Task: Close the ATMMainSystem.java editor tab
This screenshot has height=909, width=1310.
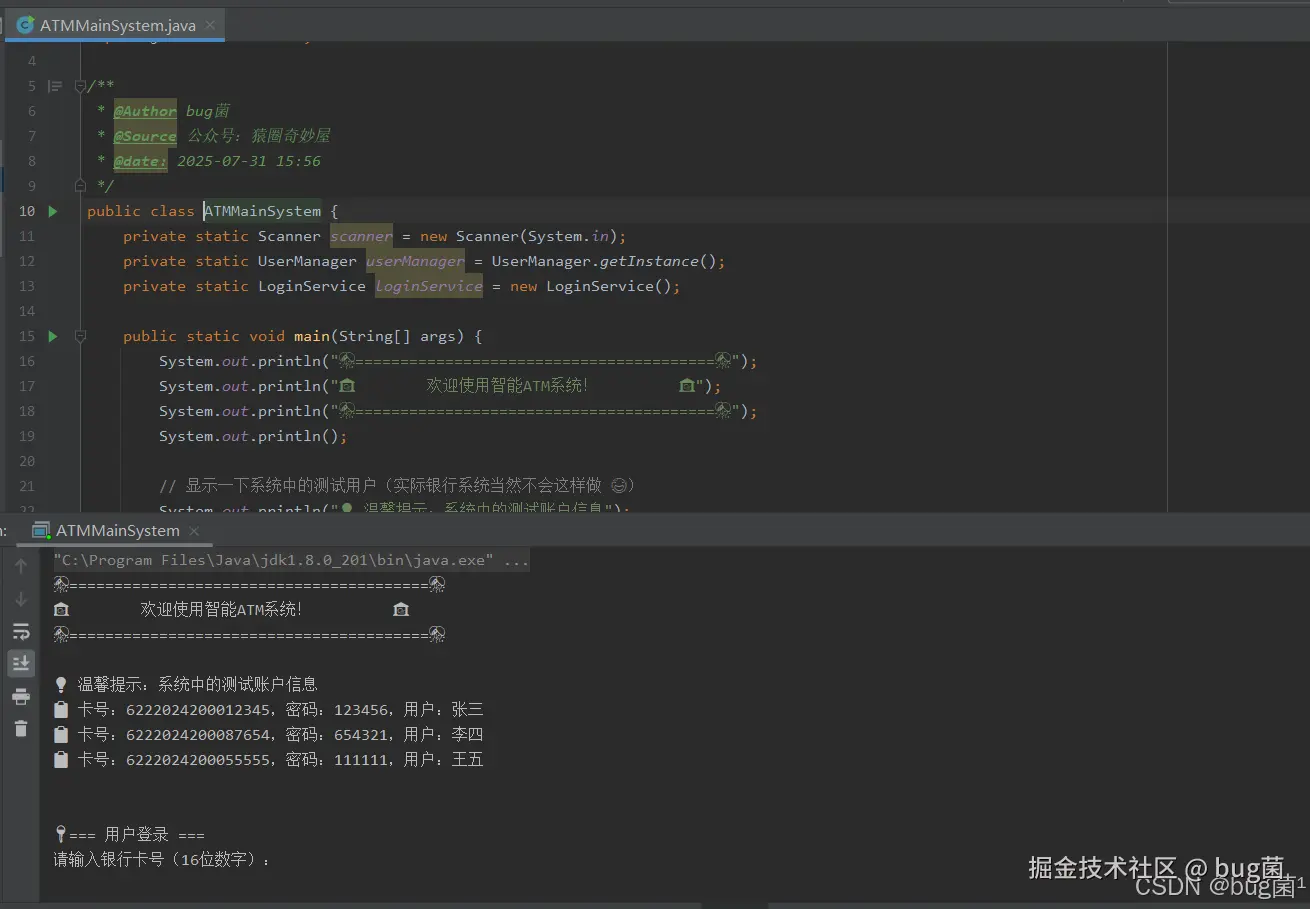Action: pos(210,26)
